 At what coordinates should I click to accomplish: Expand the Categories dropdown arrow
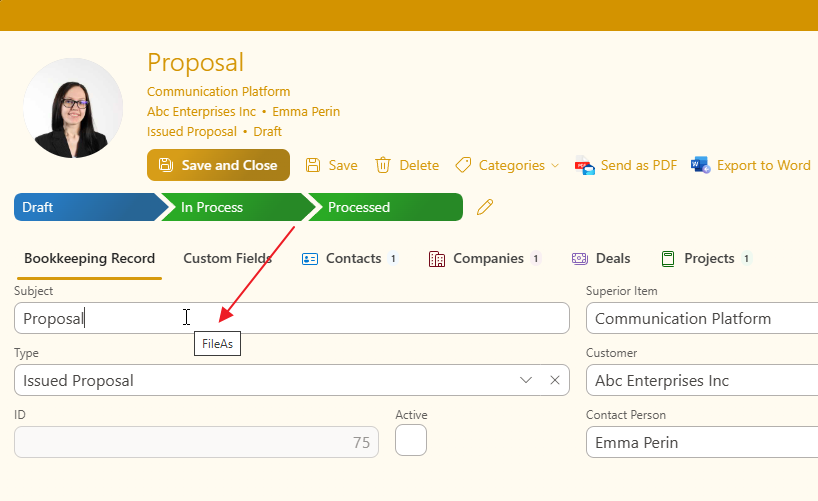(x=555, y=166)
